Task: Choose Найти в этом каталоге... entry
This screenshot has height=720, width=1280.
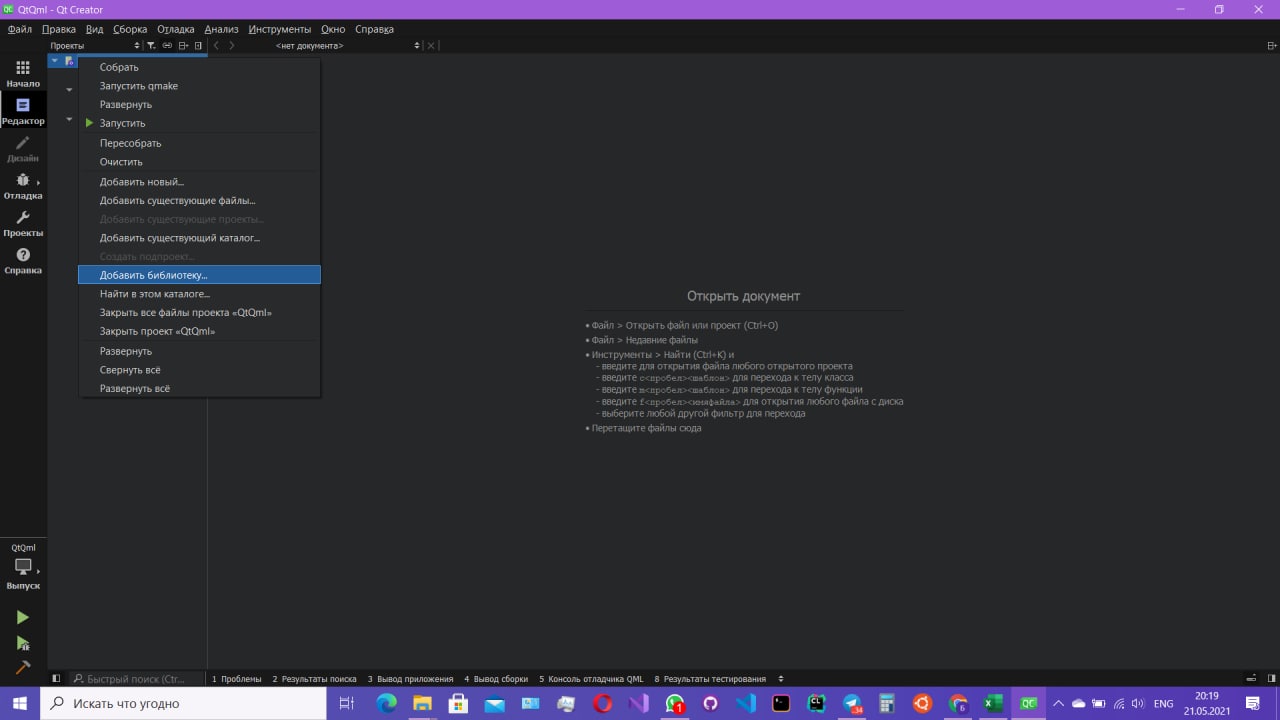Action: tap(199, 294)
